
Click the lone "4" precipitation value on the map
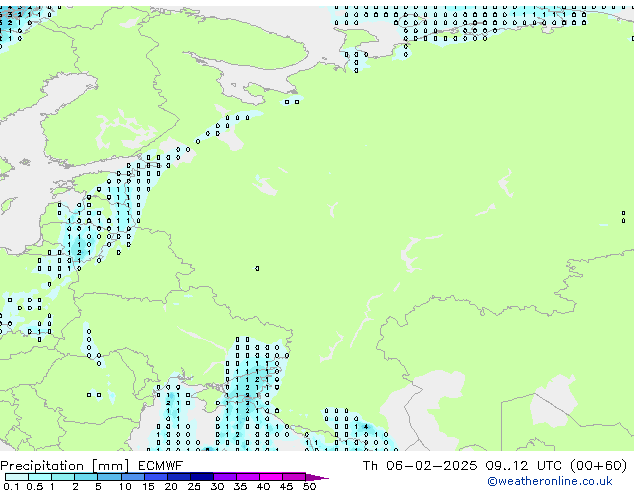366,427
